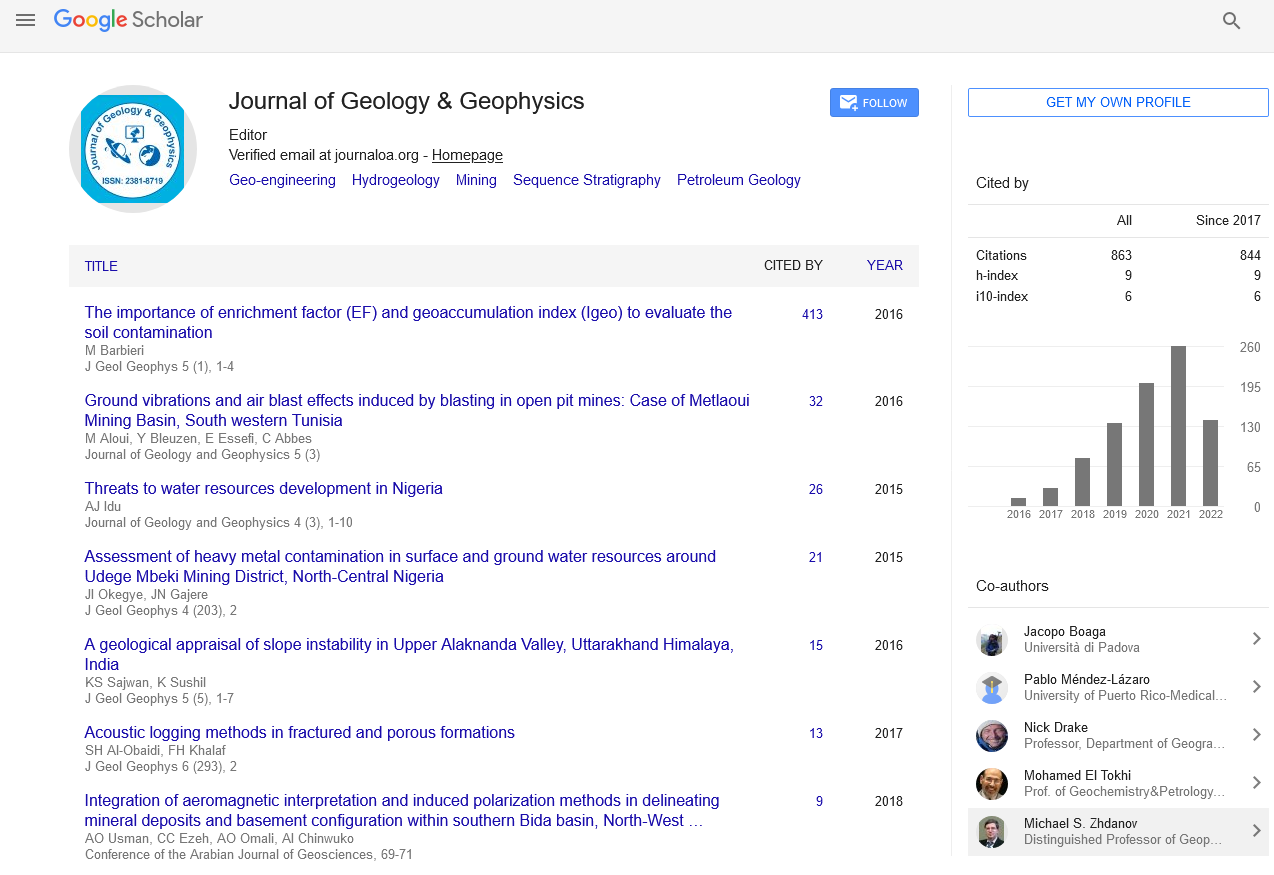1274x875 pixels.
Task: Click Nick Drake's profile photo
Action: (992, 736)
